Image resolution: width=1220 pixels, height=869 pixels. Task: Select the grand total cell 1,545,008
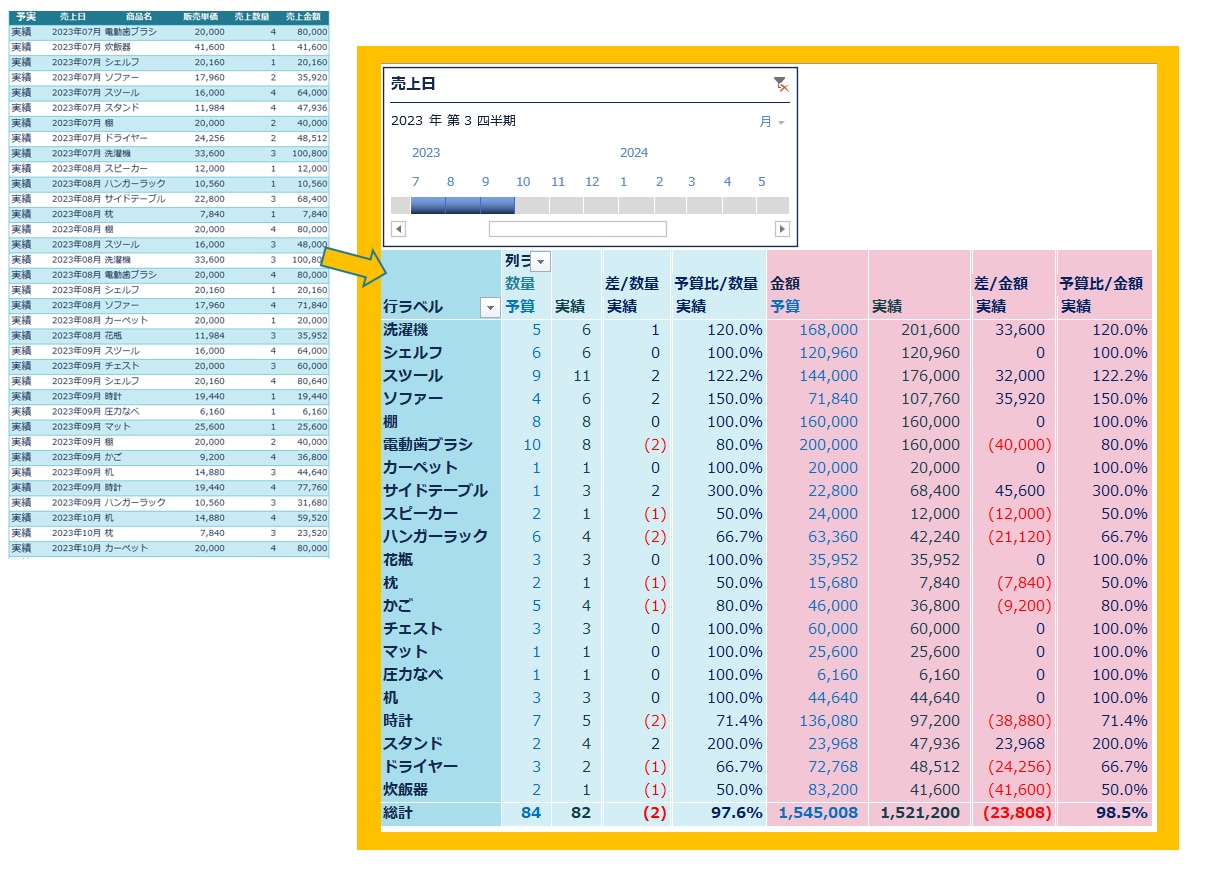point(818,813)
